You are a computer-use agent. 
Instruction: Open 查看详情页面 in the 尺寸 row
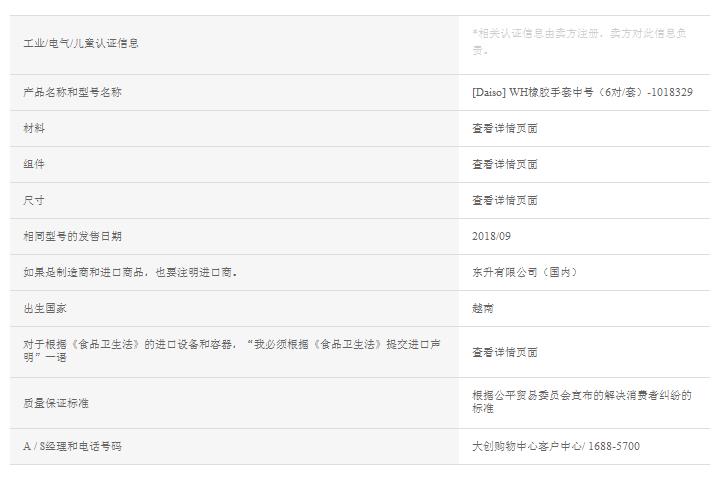(x=505, y=200)
